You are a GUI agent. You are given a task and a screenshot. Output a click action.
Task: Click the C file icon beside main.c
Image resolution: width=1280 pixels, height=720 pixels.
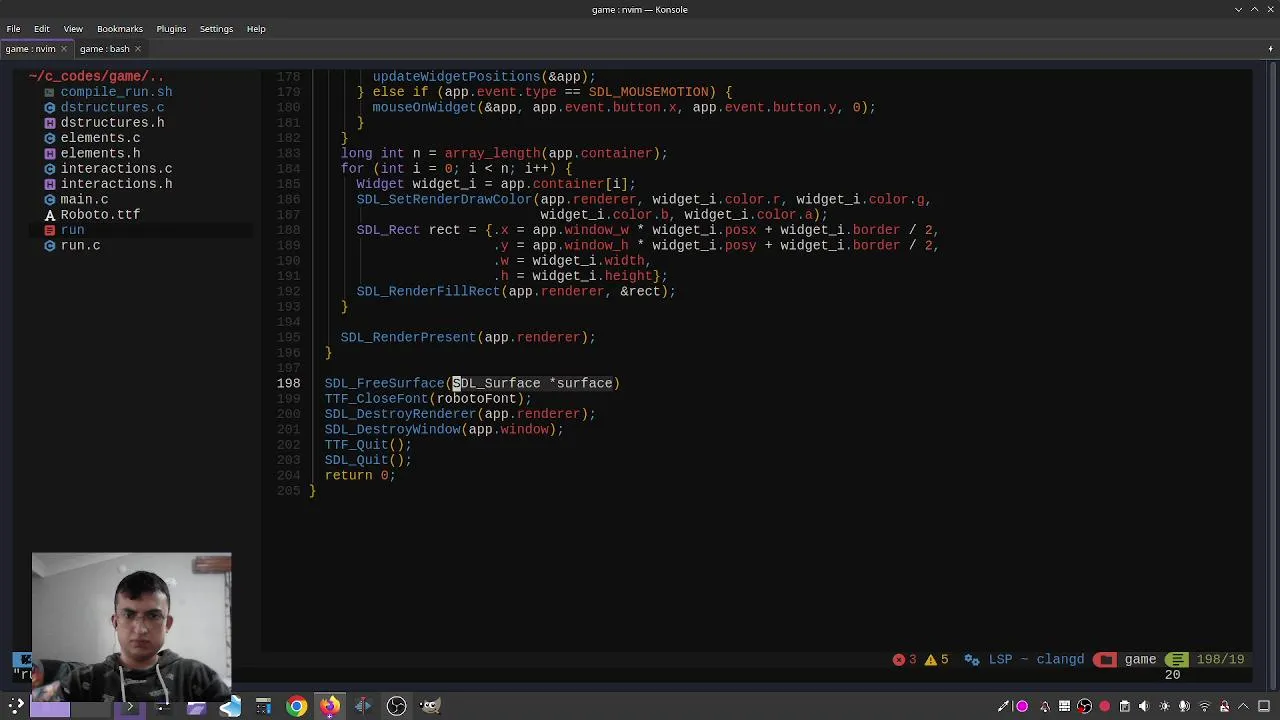click(x=50, y=199)
